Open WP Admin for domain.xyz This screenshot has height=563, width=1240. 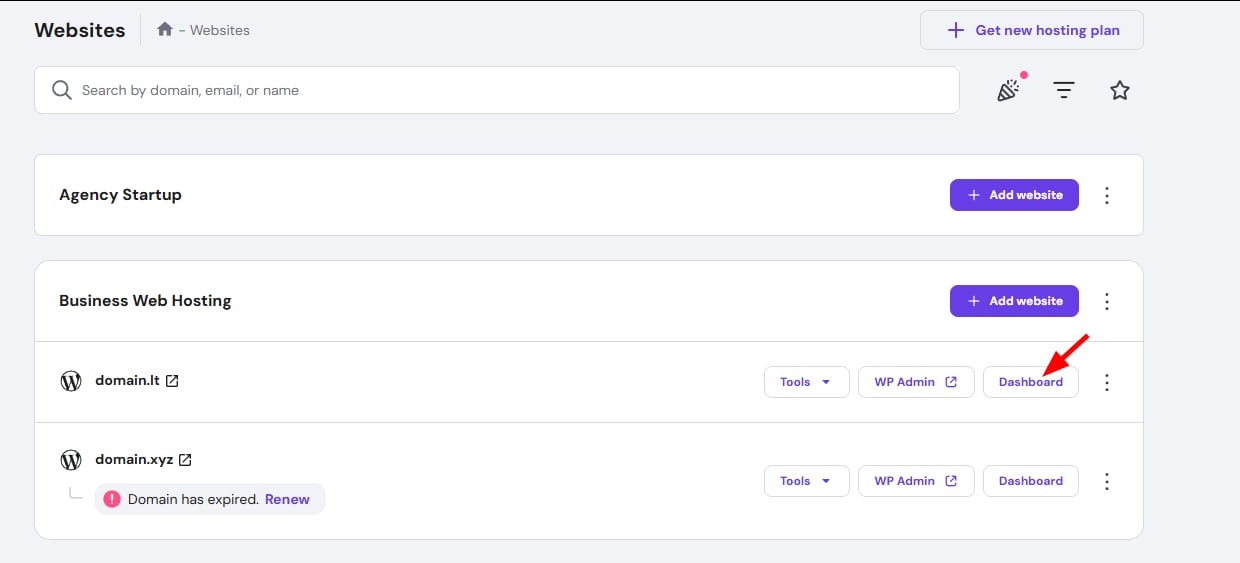915,481
